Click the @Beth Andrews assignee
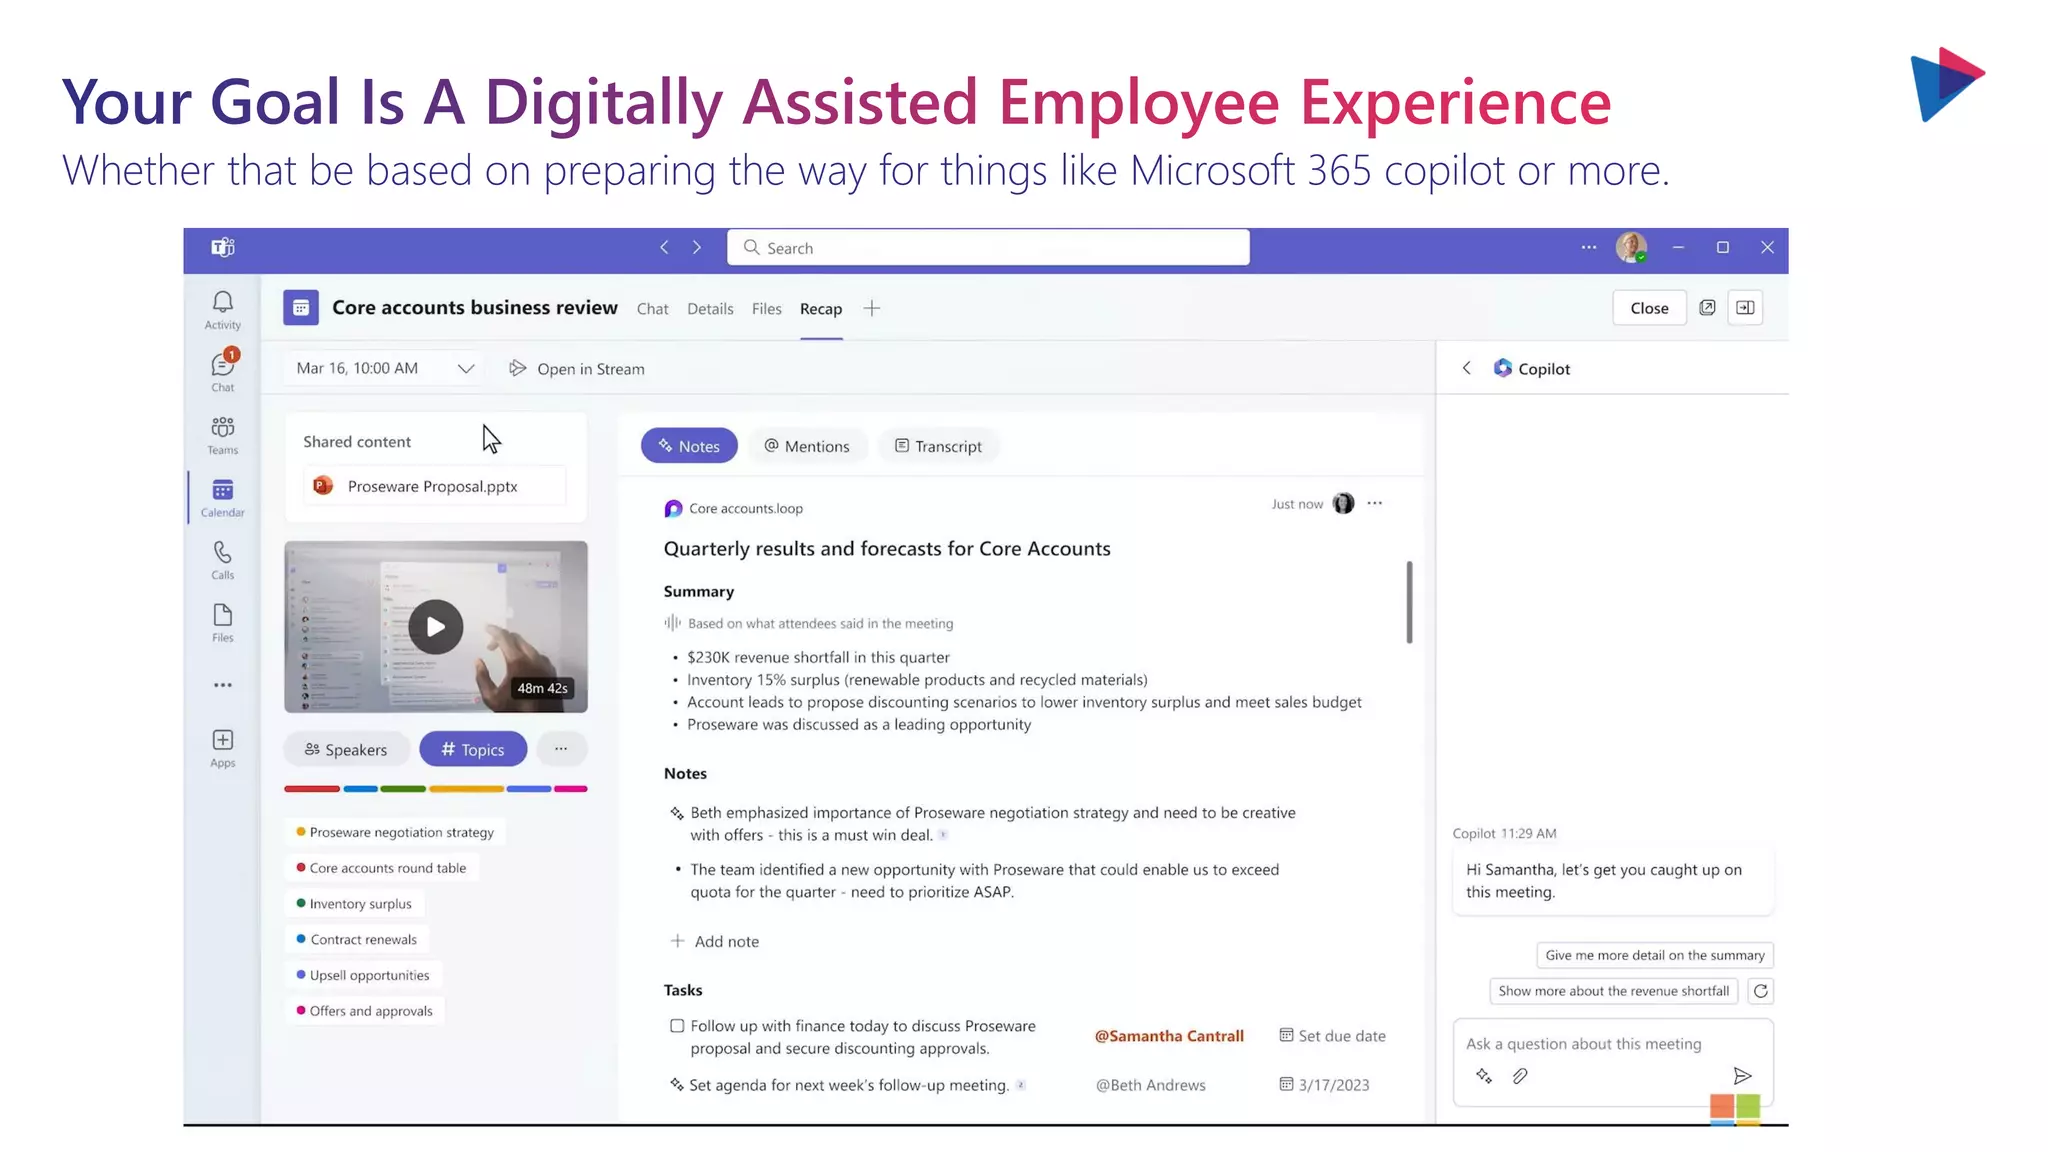The height and width of the screenshot is (1152, 2048). click(x=1150, y=1085)
